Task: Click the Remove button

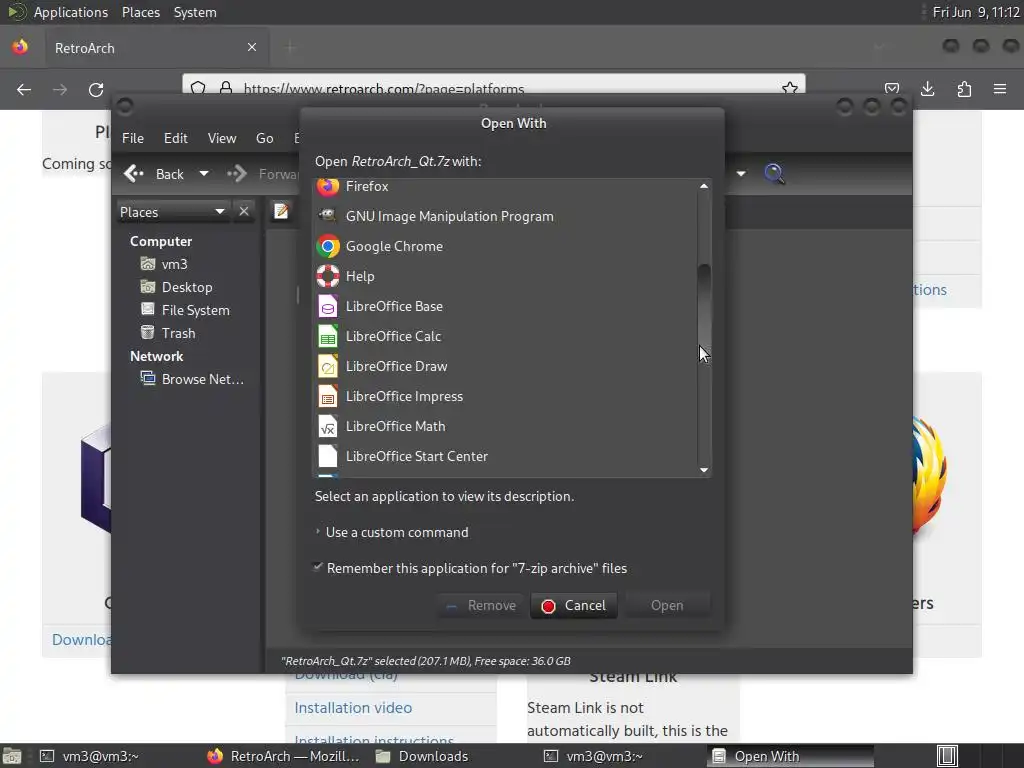Action: point(481,605)
